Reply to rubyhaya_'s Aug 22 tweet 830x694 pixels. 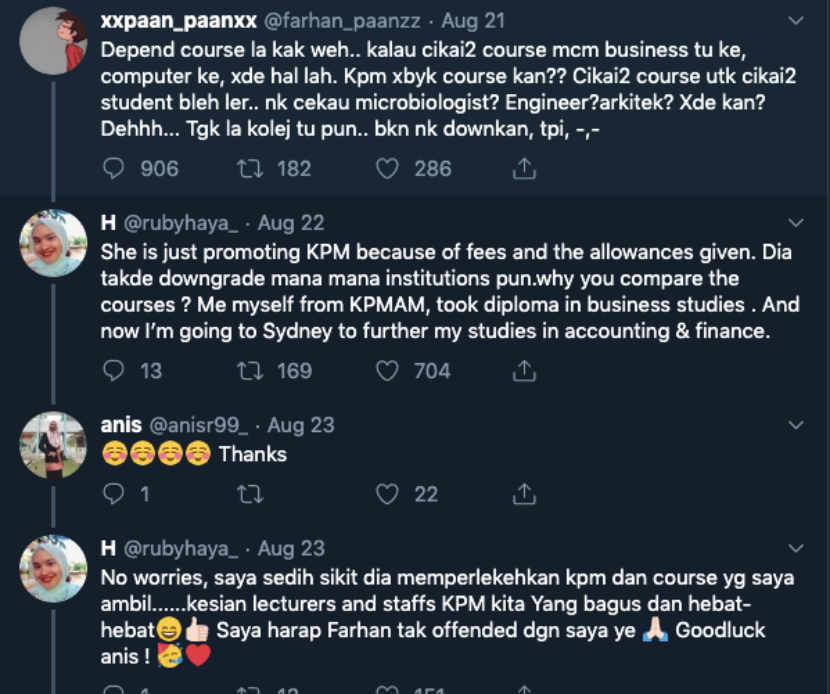click(x=115, y=371)
